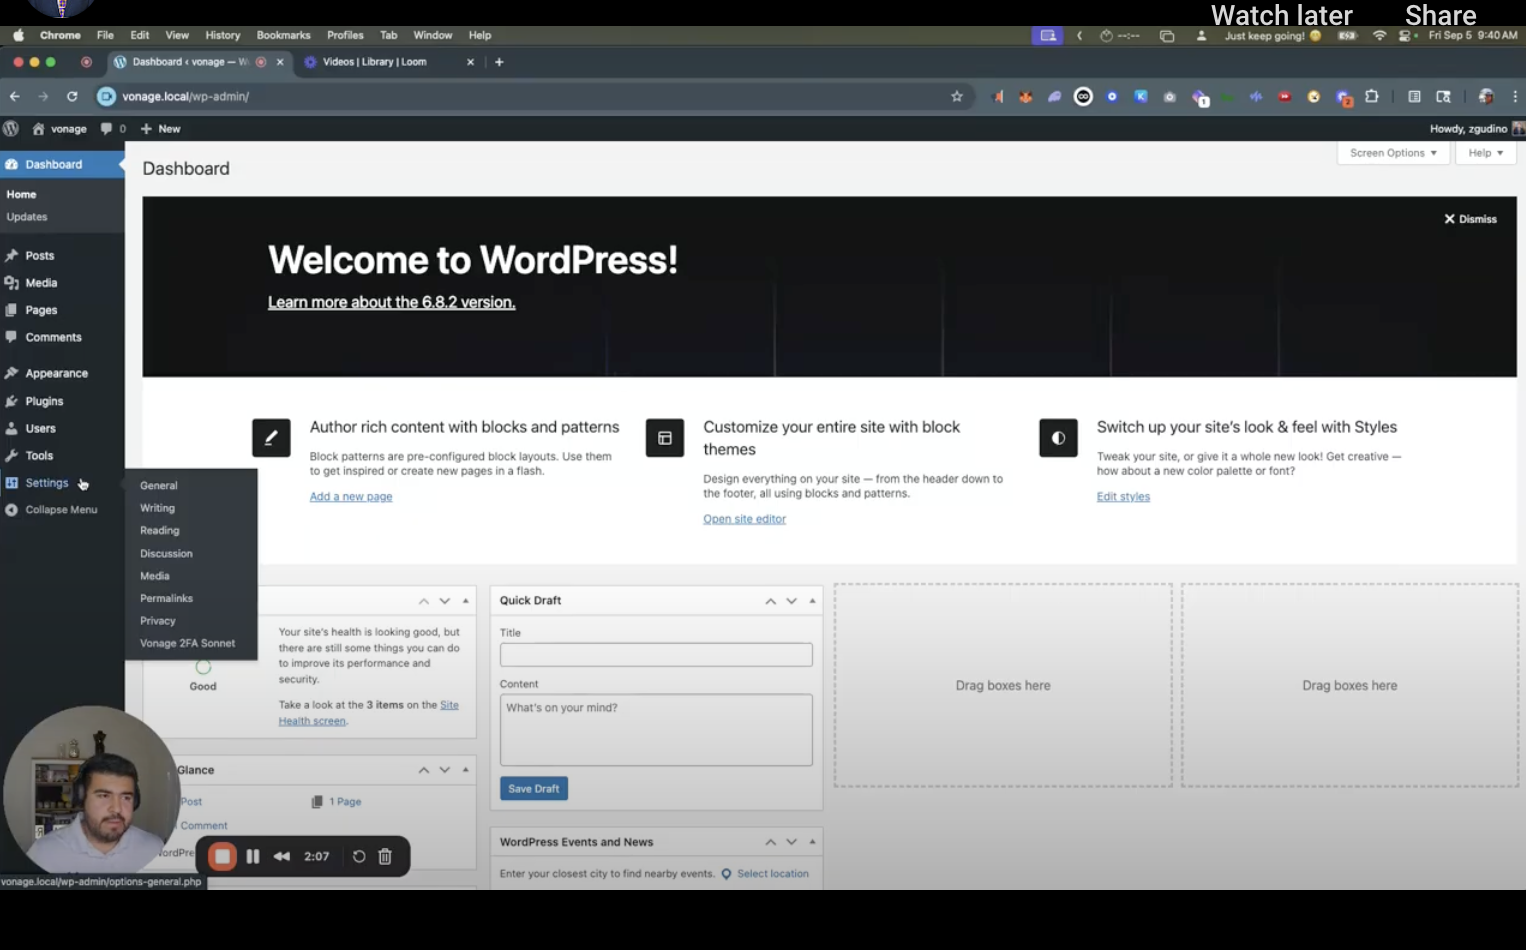Move WordPress Events and News panel down
1526x950 pixels.
tap(791, 842)
